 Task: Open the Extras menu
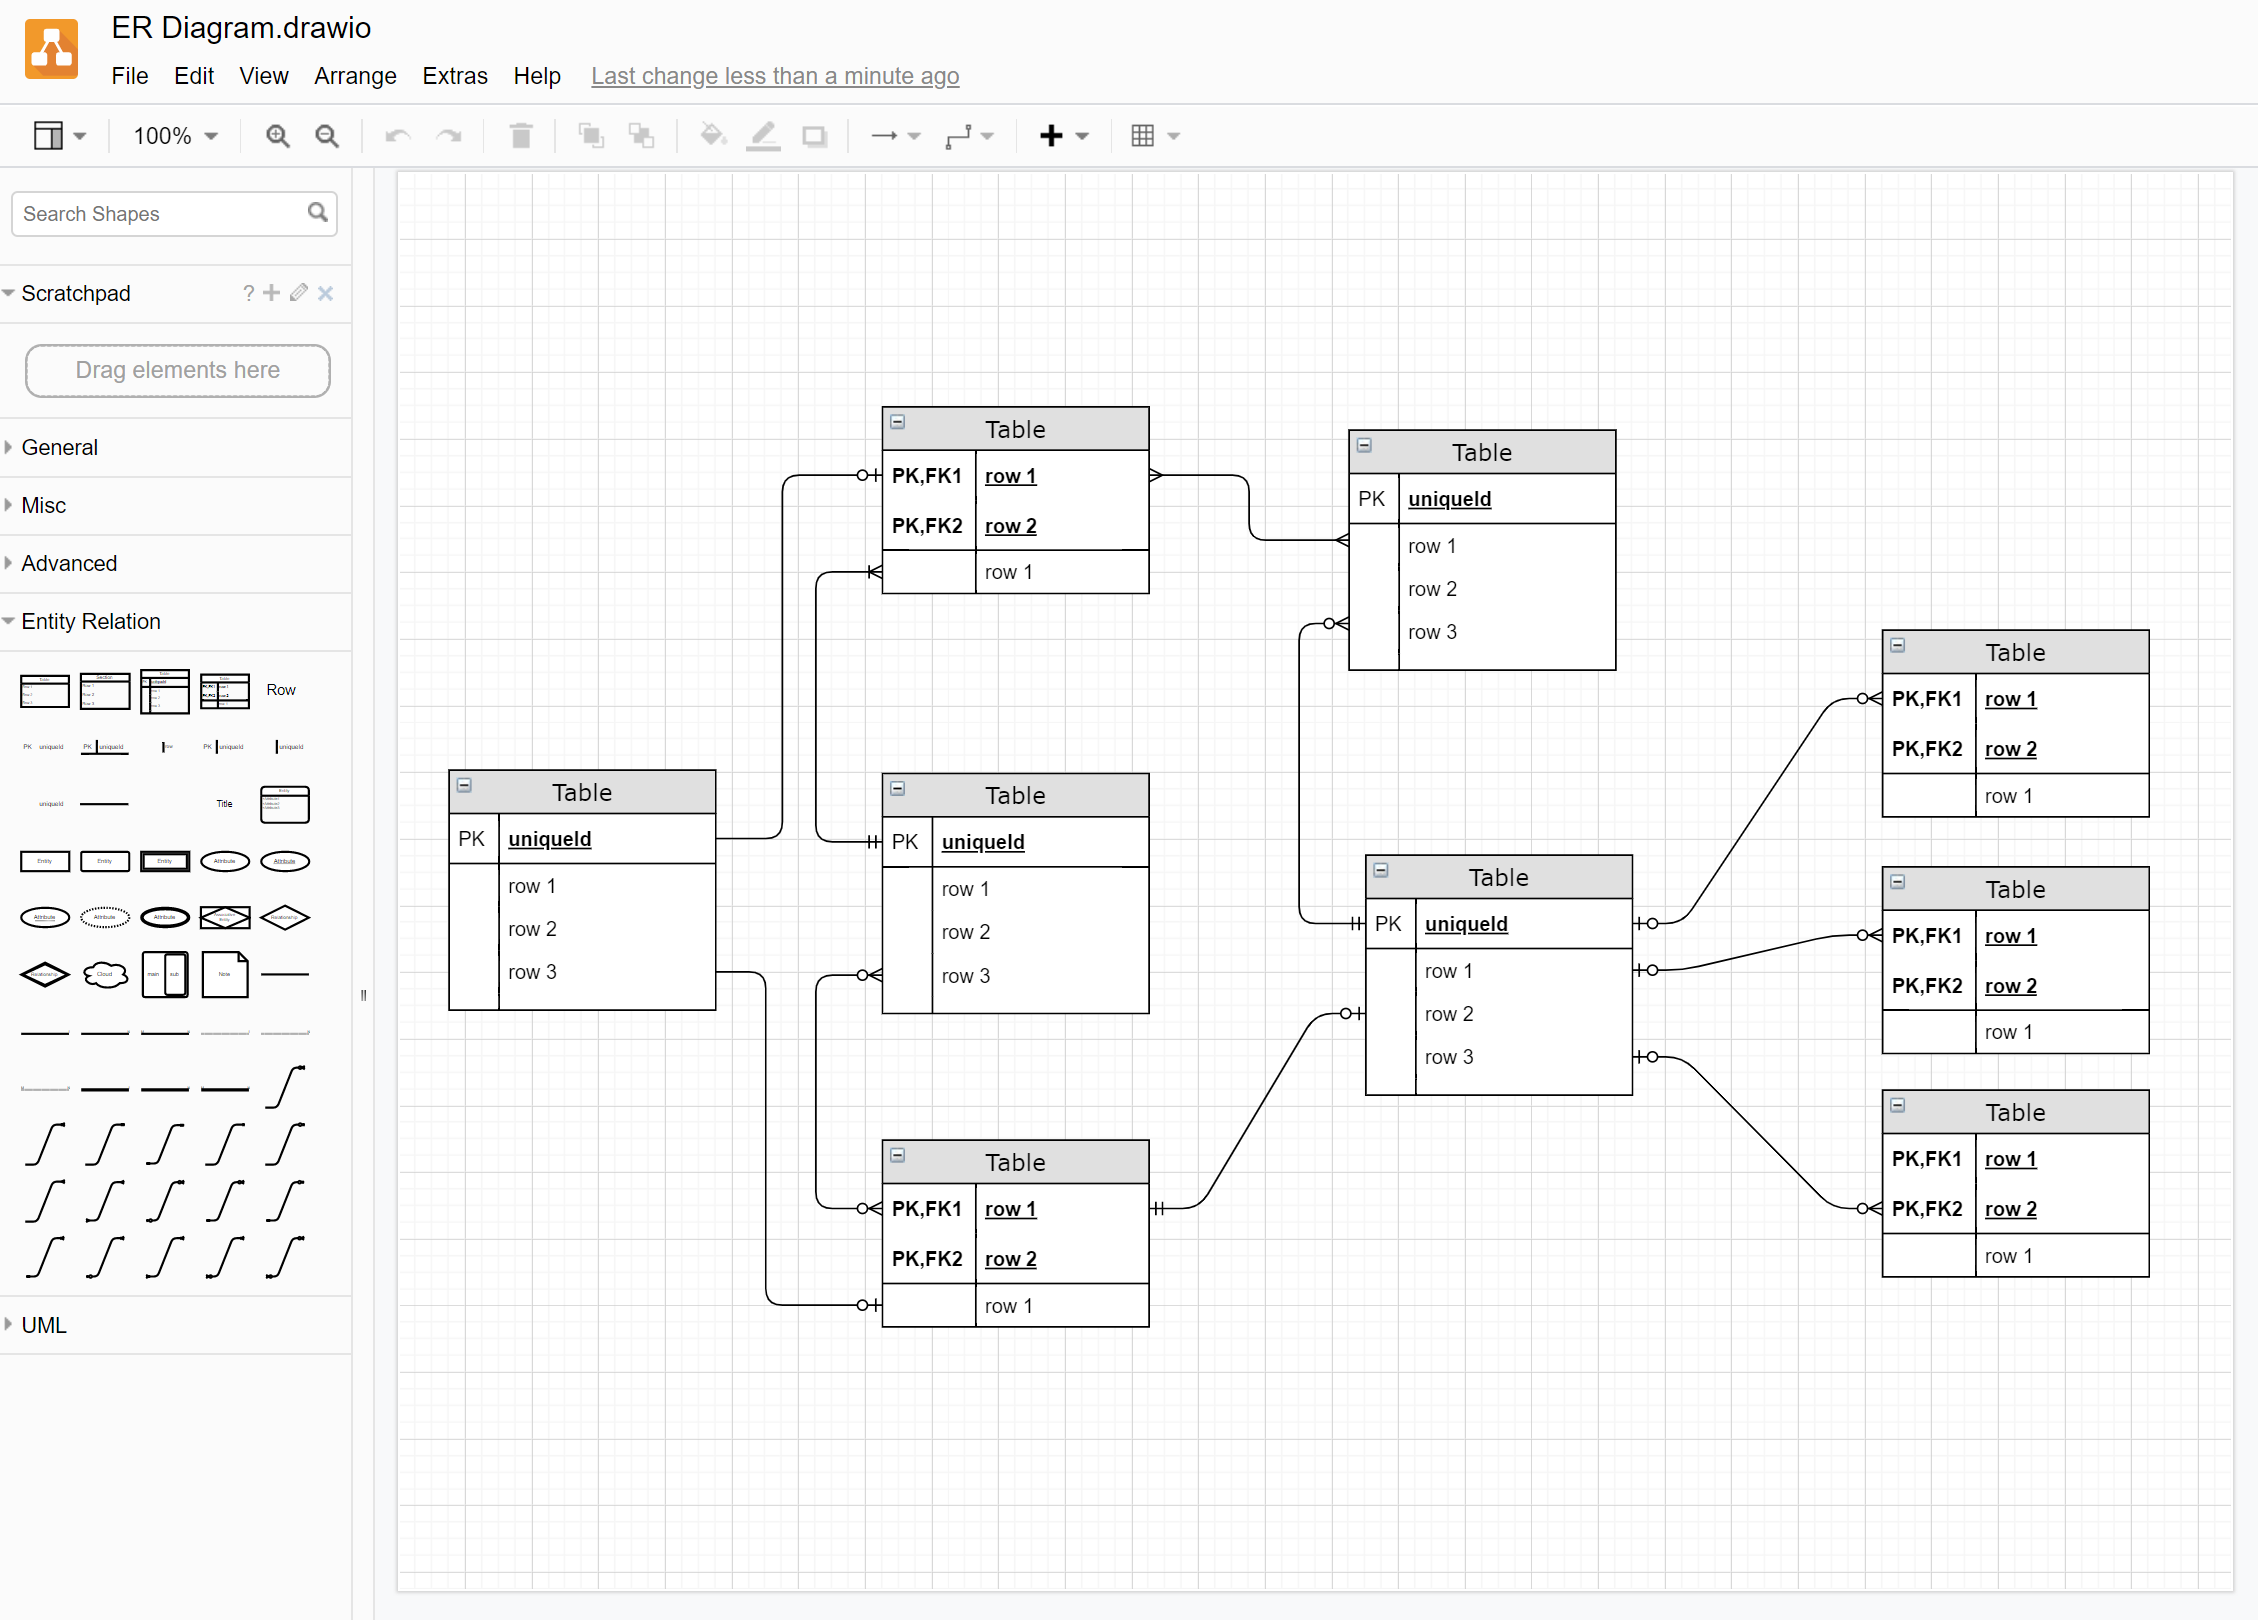(455, 76)
